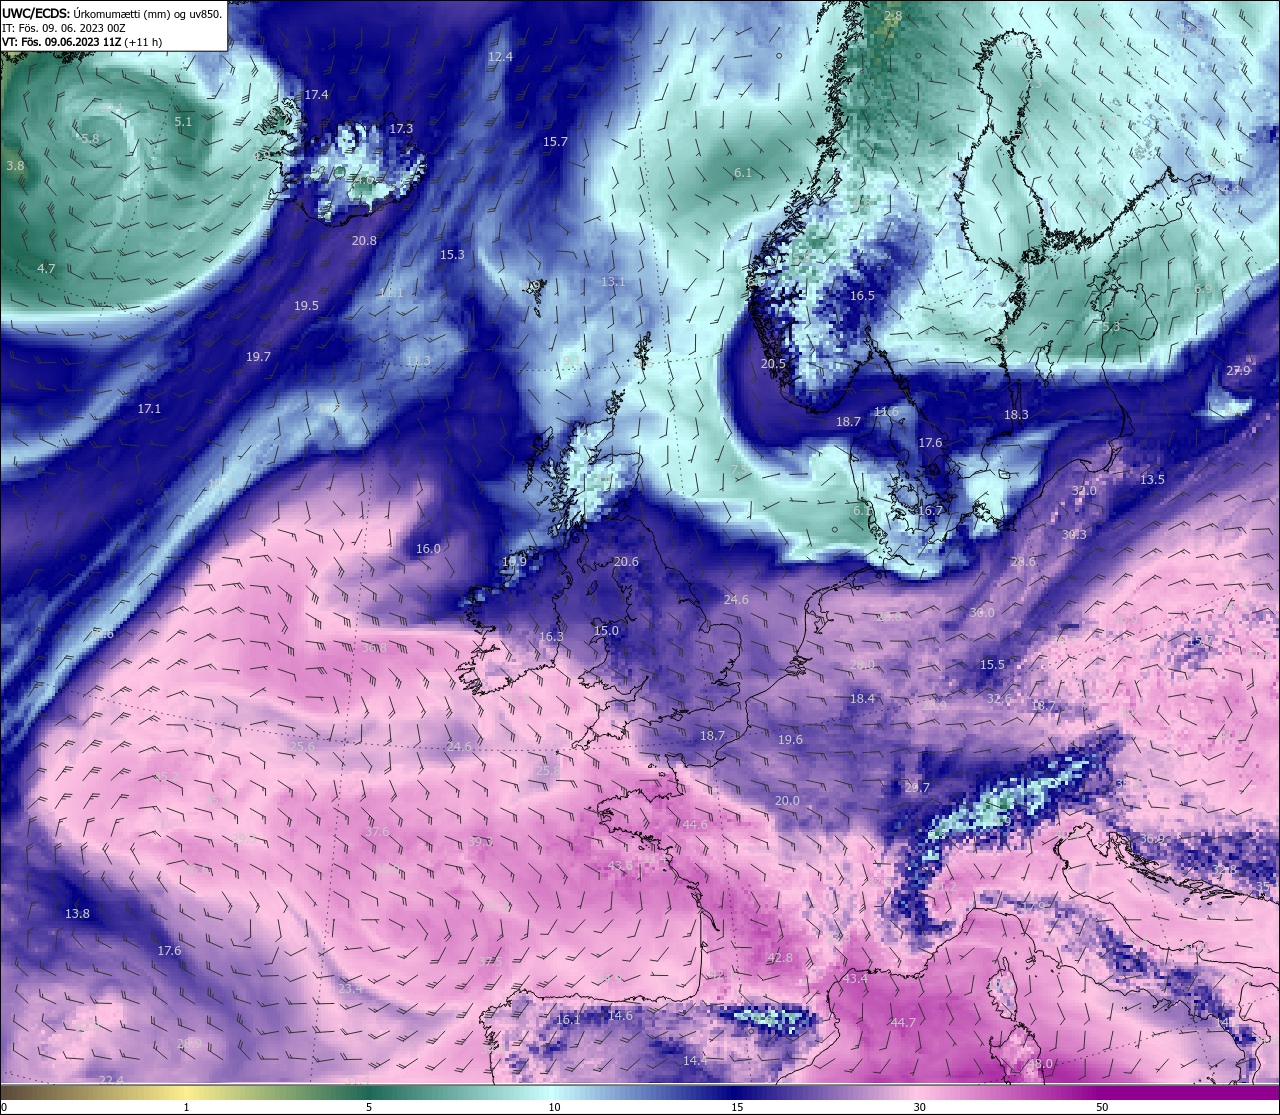
Task: Click the 16.5 value over southern Norway
Action: coord(862,296)
